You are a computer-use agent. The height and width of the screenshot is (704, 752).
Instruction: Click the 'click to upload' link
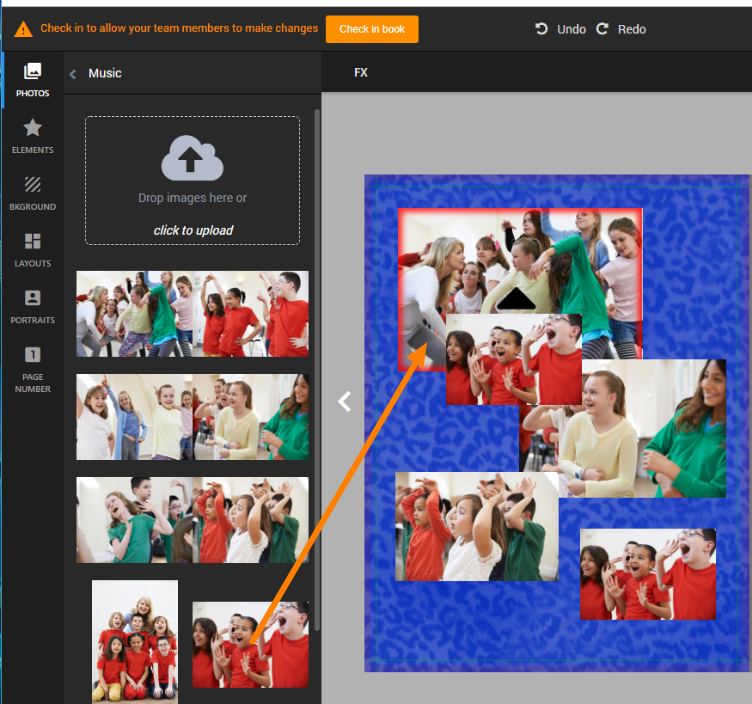click(x=193, y=231)
